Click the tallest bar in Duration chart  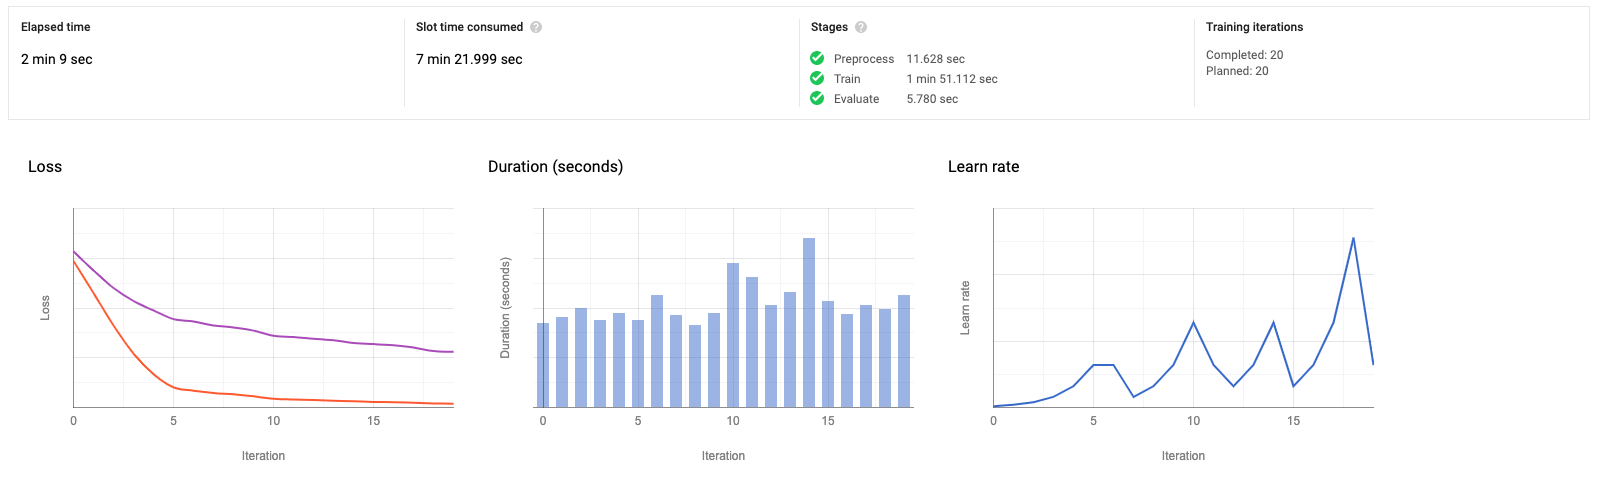click(809, 322)
